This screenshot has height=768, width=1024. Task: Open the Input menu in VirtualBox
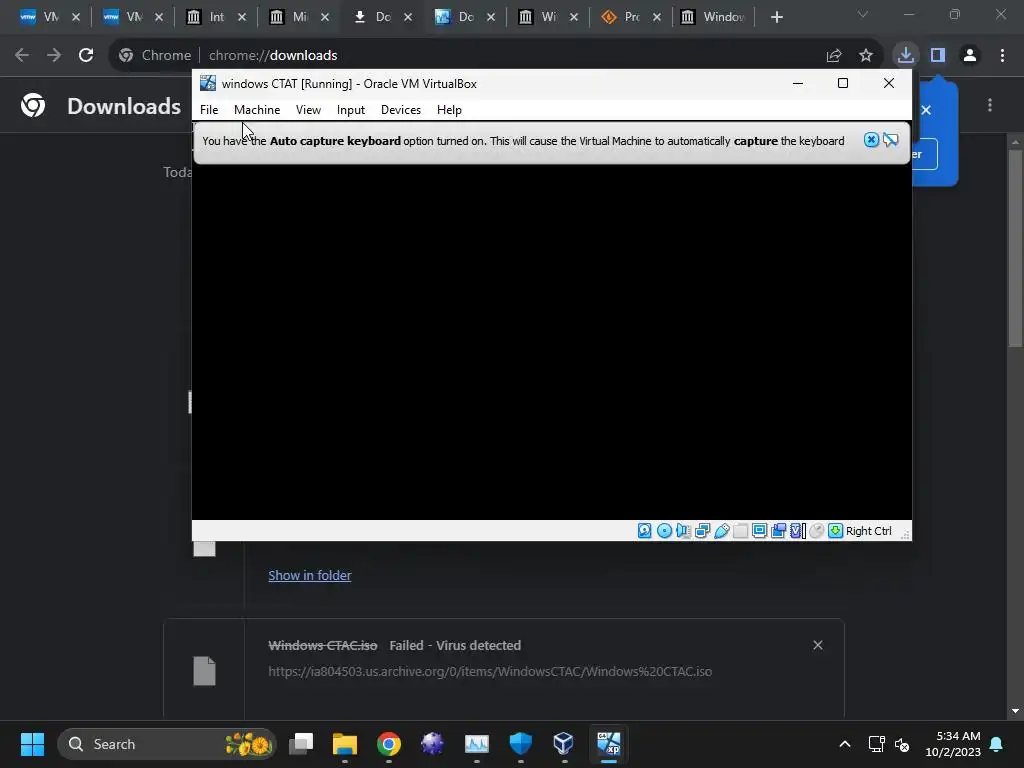[351, 110]
